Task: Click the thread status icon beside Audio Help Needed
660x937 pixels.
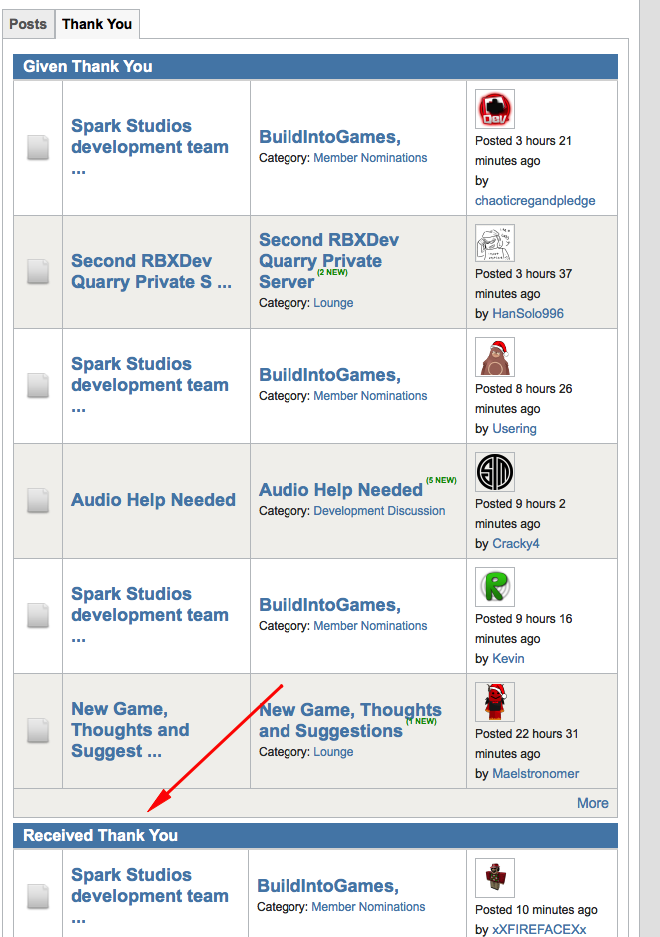Action: pyautogui.click(x=38, y=501)
